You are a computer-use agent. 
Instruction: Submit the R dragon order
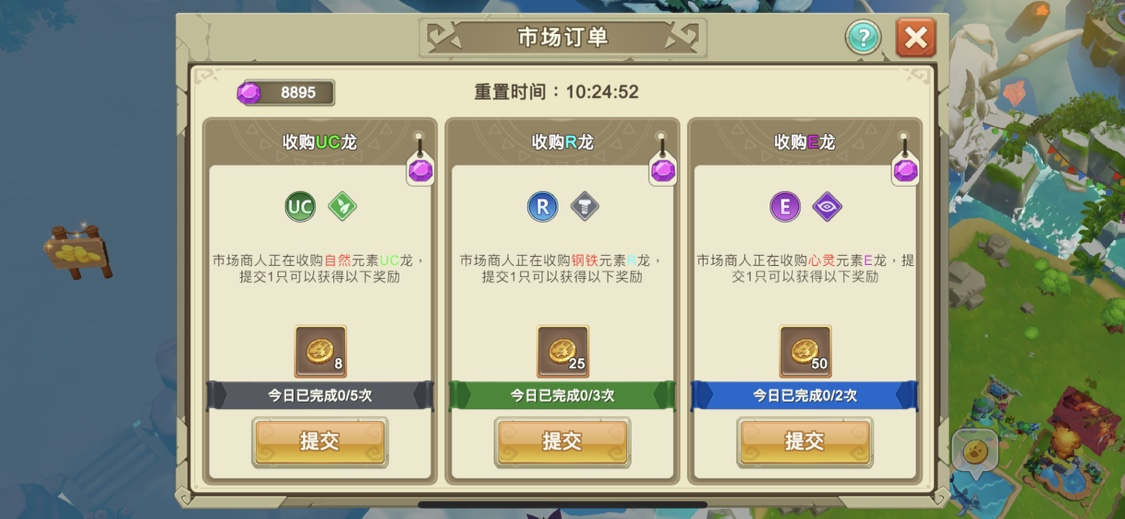562,441
